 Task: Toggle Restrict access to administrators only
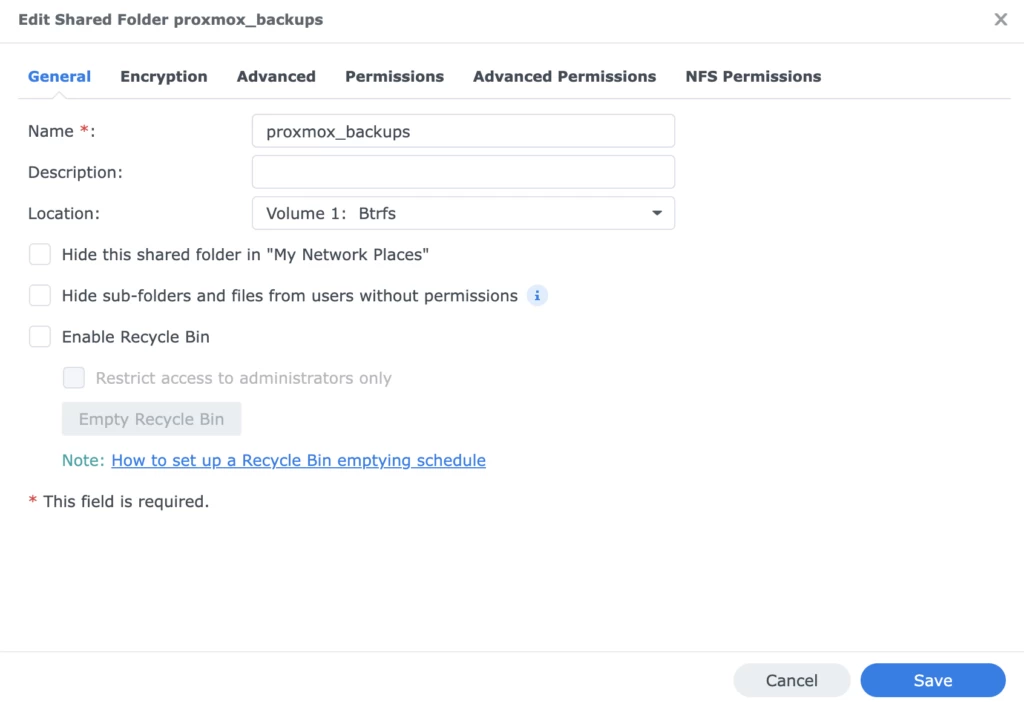[74, 378]
